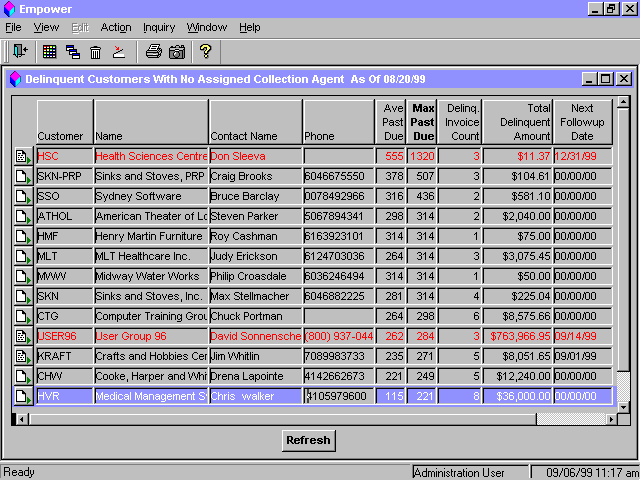640x480 pixels.
Task: Click the $36,000.00 amount cell
Action: (x=518, y=396)
